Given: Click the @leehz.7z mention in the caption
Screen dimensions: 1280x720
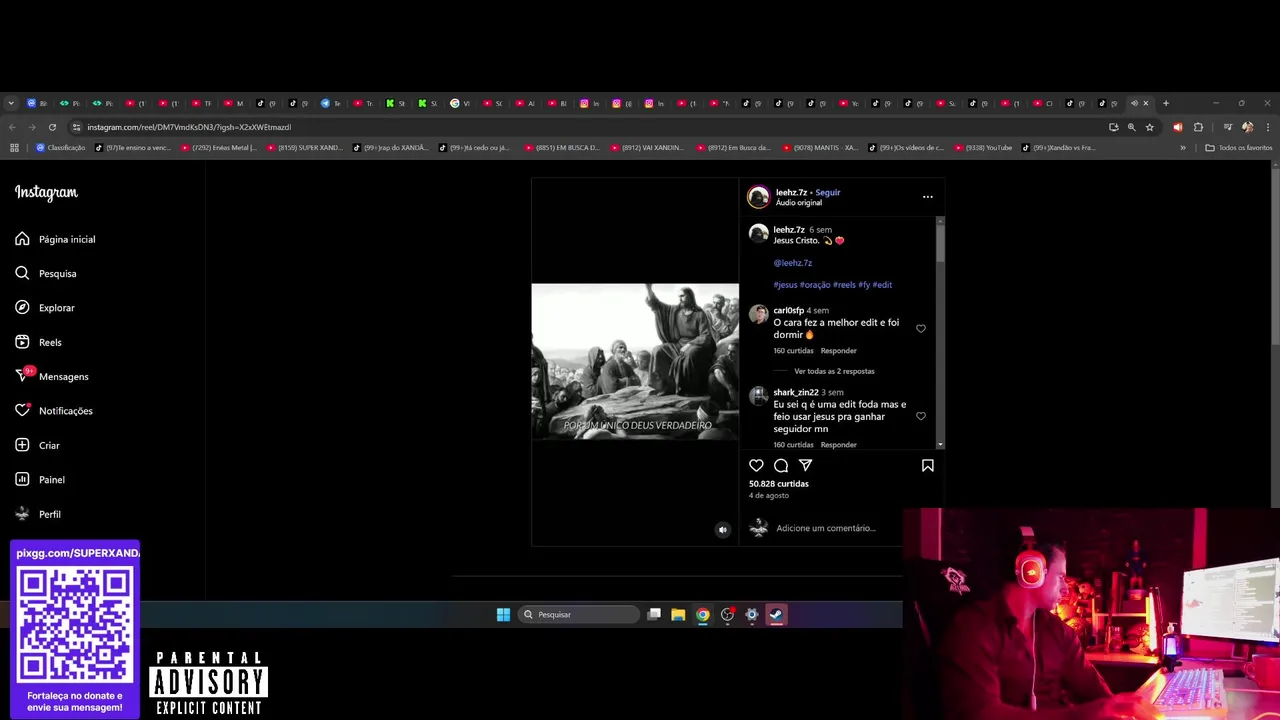Looking at the screenshot, I should click(x=792, y=263).
